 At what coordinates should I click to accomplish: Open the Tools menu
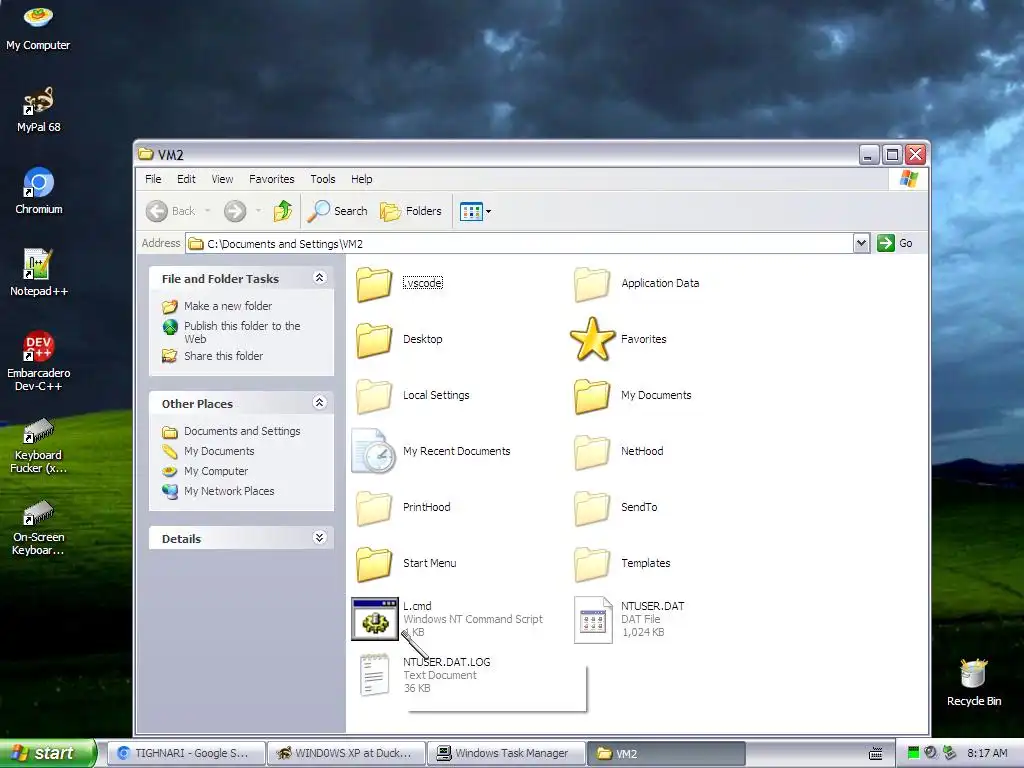pos(323,179)
